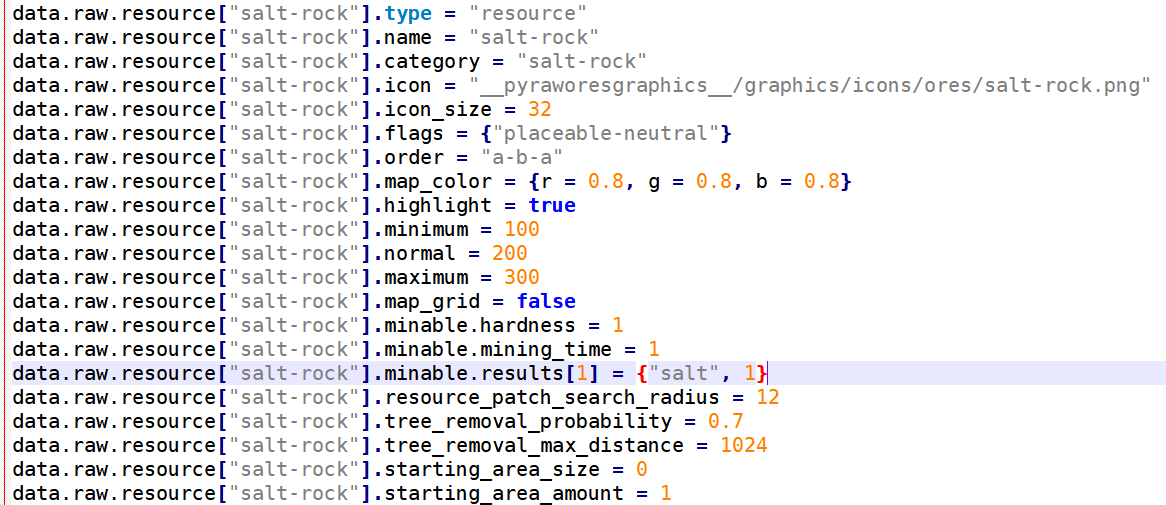Screen dimensions: 1166x505
Task: Click the tree_removal_max_distance value 1024
Action: 743,446
